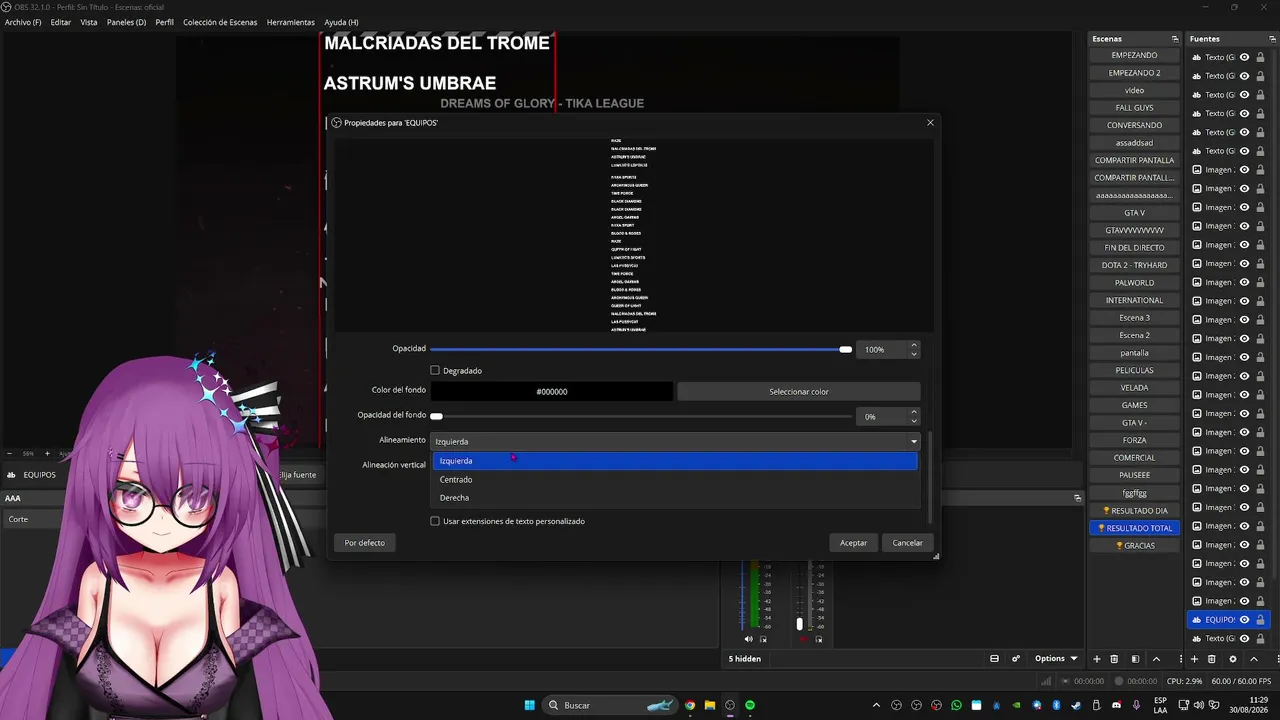Unmute the channel with red speaker icon

click(802, 639)
